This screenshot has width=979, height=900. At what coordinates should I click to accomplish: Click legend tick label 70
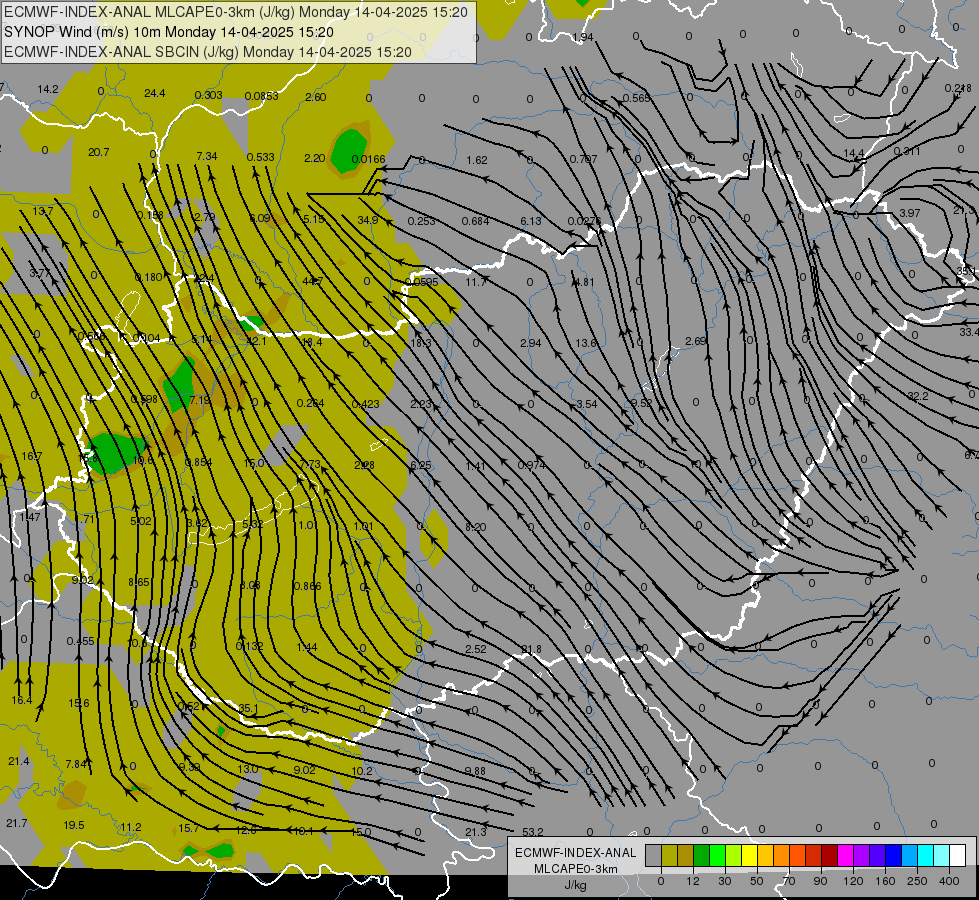click(x=789, y=881)
